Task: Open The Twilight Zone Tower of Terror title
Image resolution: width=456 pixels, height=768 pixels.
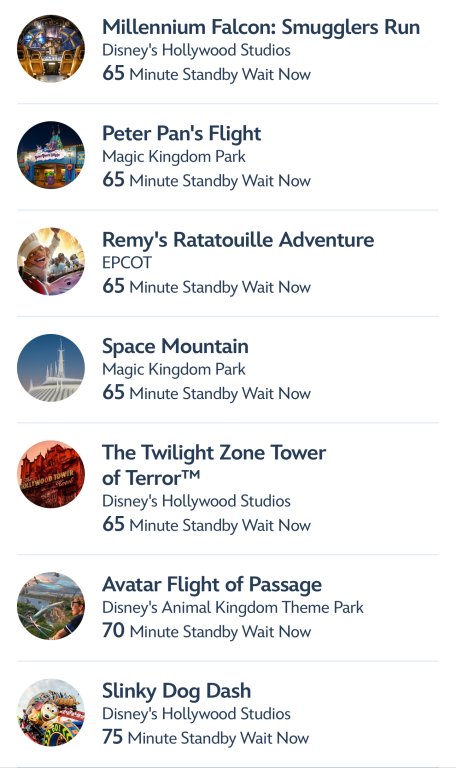Action: 214,465
